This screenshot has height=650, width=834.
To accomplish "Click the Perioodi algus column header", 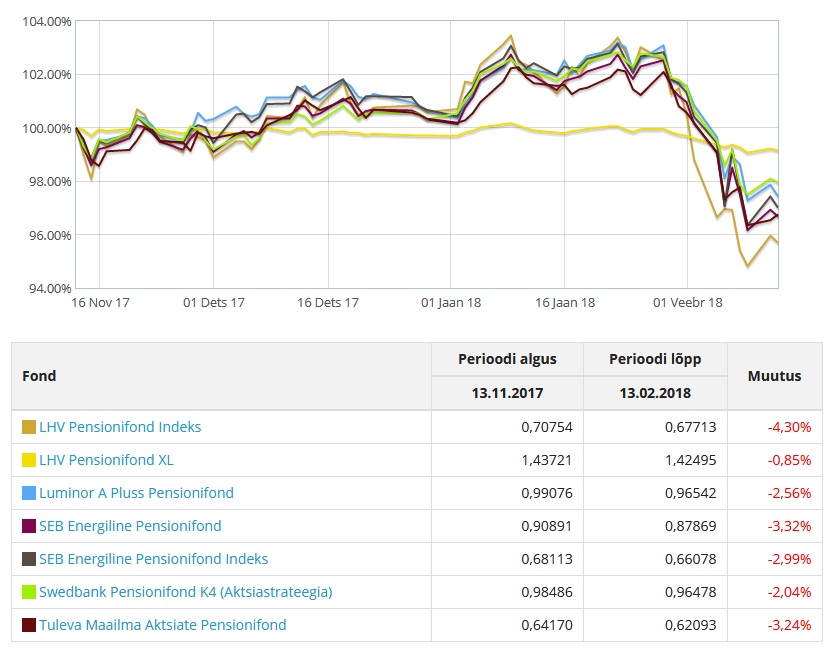I will click(x=507, y=359).
